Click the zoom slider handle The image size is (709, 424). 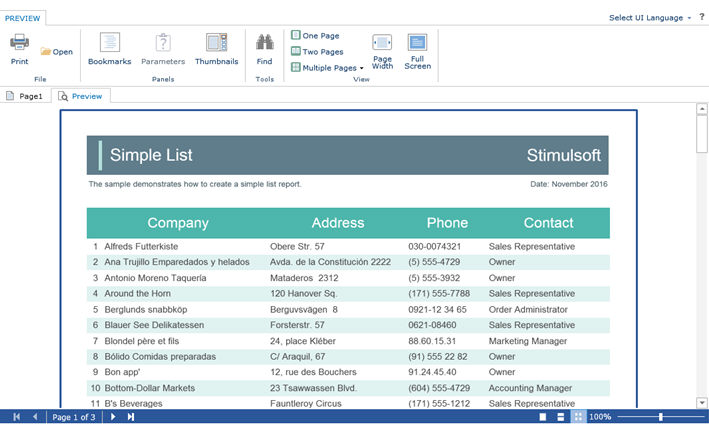(661, 417)
